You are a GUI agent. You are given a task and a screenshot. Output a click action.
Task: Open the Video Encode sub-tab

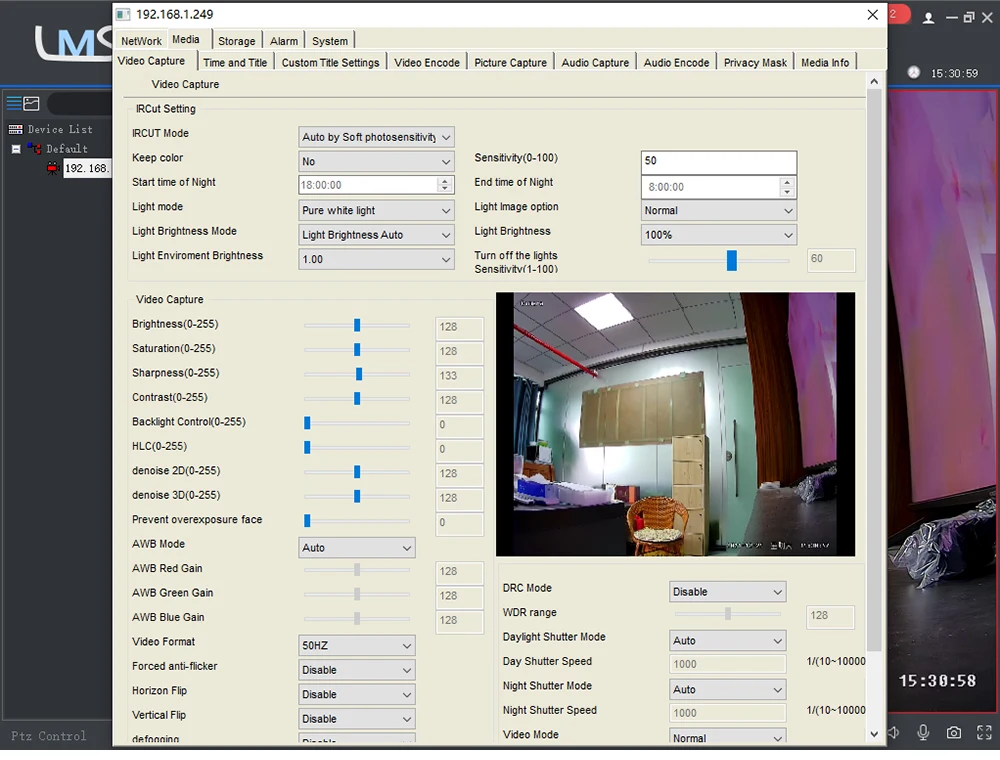[x=427, y=62]
